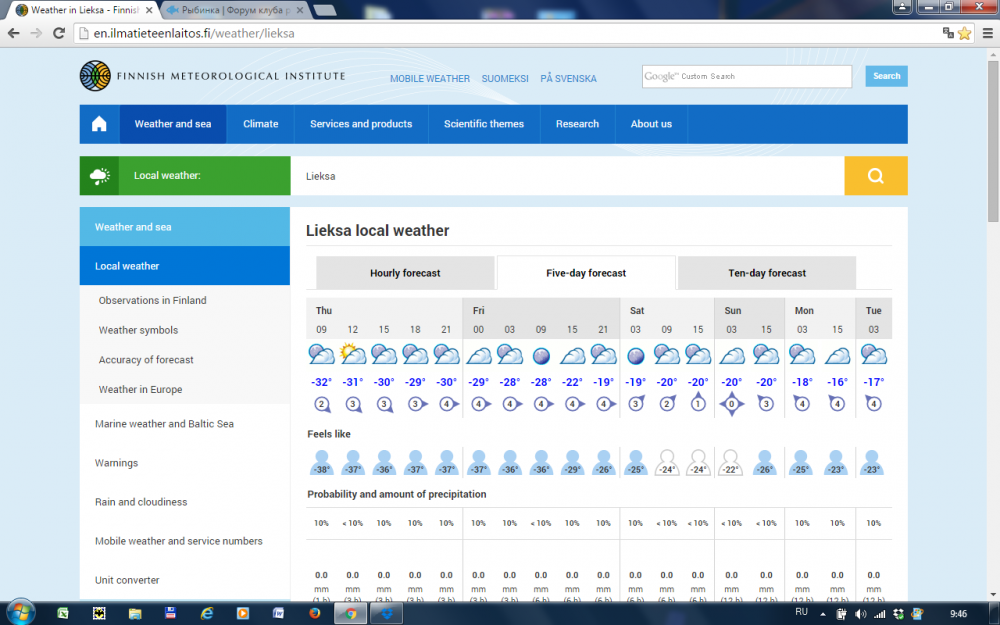Open the Services and products menu
The width and height of the screenshot is (1000, 625).
pos(361,124)
